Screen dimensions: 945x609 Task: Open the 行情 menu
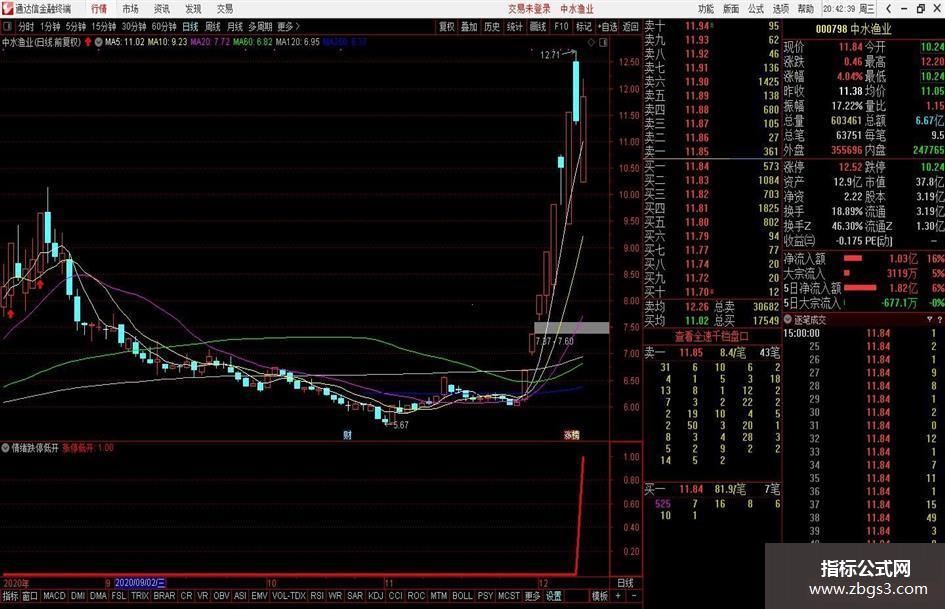point(99,8)
